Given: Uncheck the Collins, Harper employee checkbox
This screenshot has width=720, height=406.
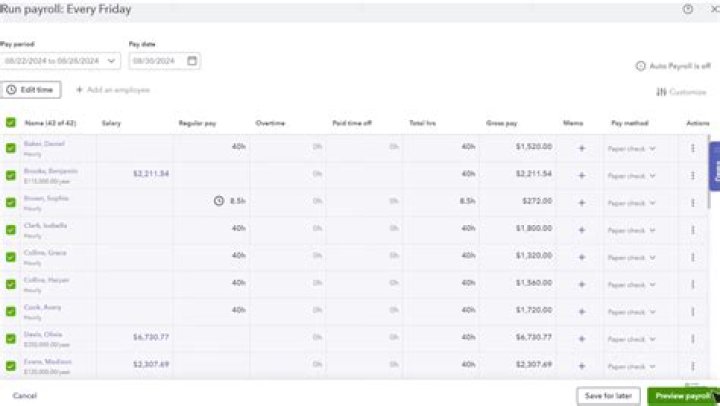Looking at the screenshot, I should (x=11, y=284).
